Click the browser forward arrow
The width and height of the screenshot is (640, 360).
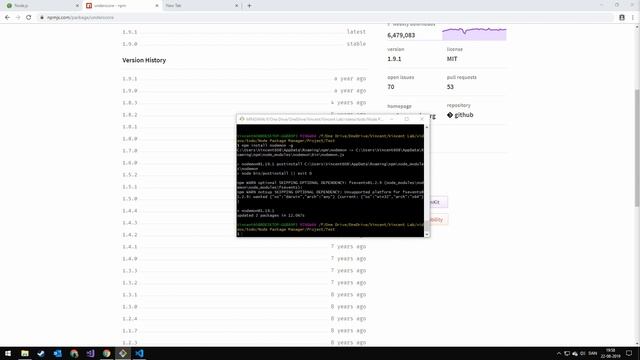[18, 18]
